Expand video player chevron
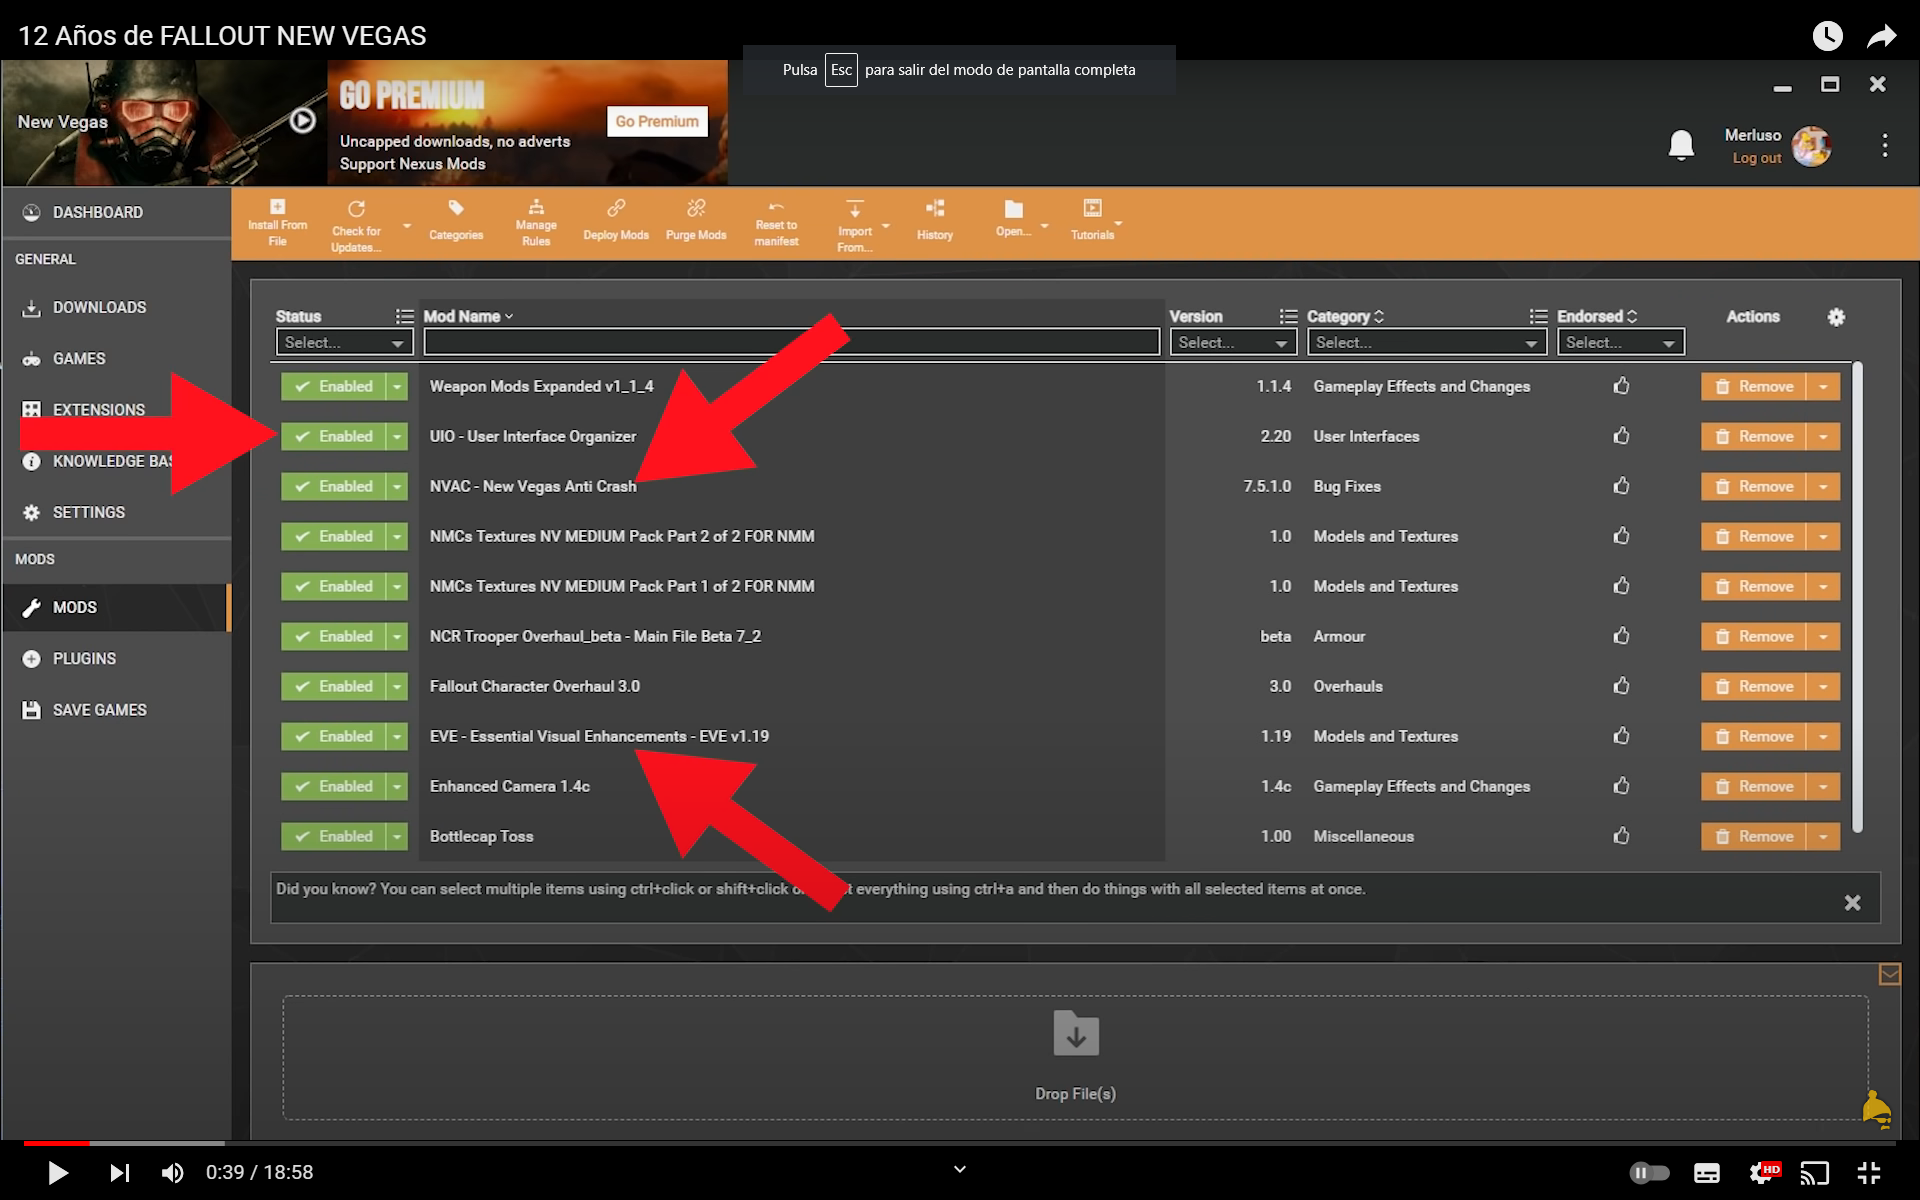The height and width of the screenshot is (1200, 1920). point(959,1169)
